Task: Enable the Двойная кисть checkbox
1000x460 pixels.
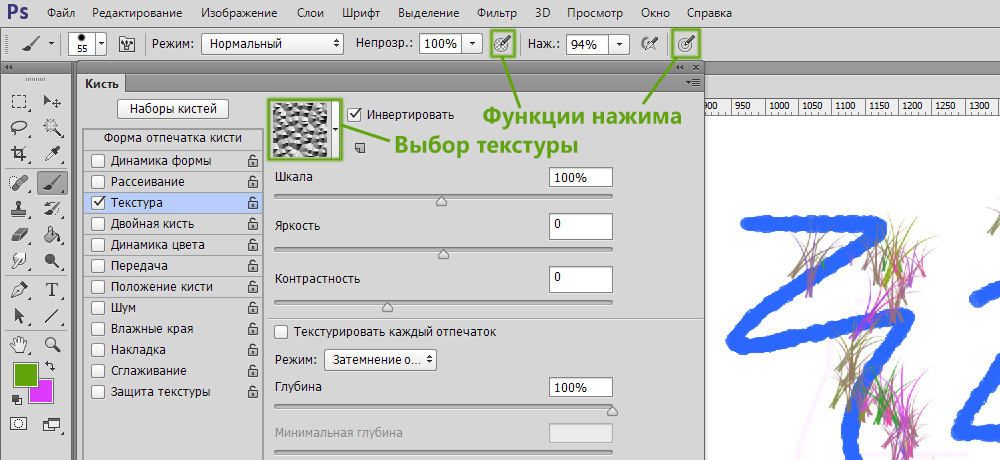Action: coord(98,224)
